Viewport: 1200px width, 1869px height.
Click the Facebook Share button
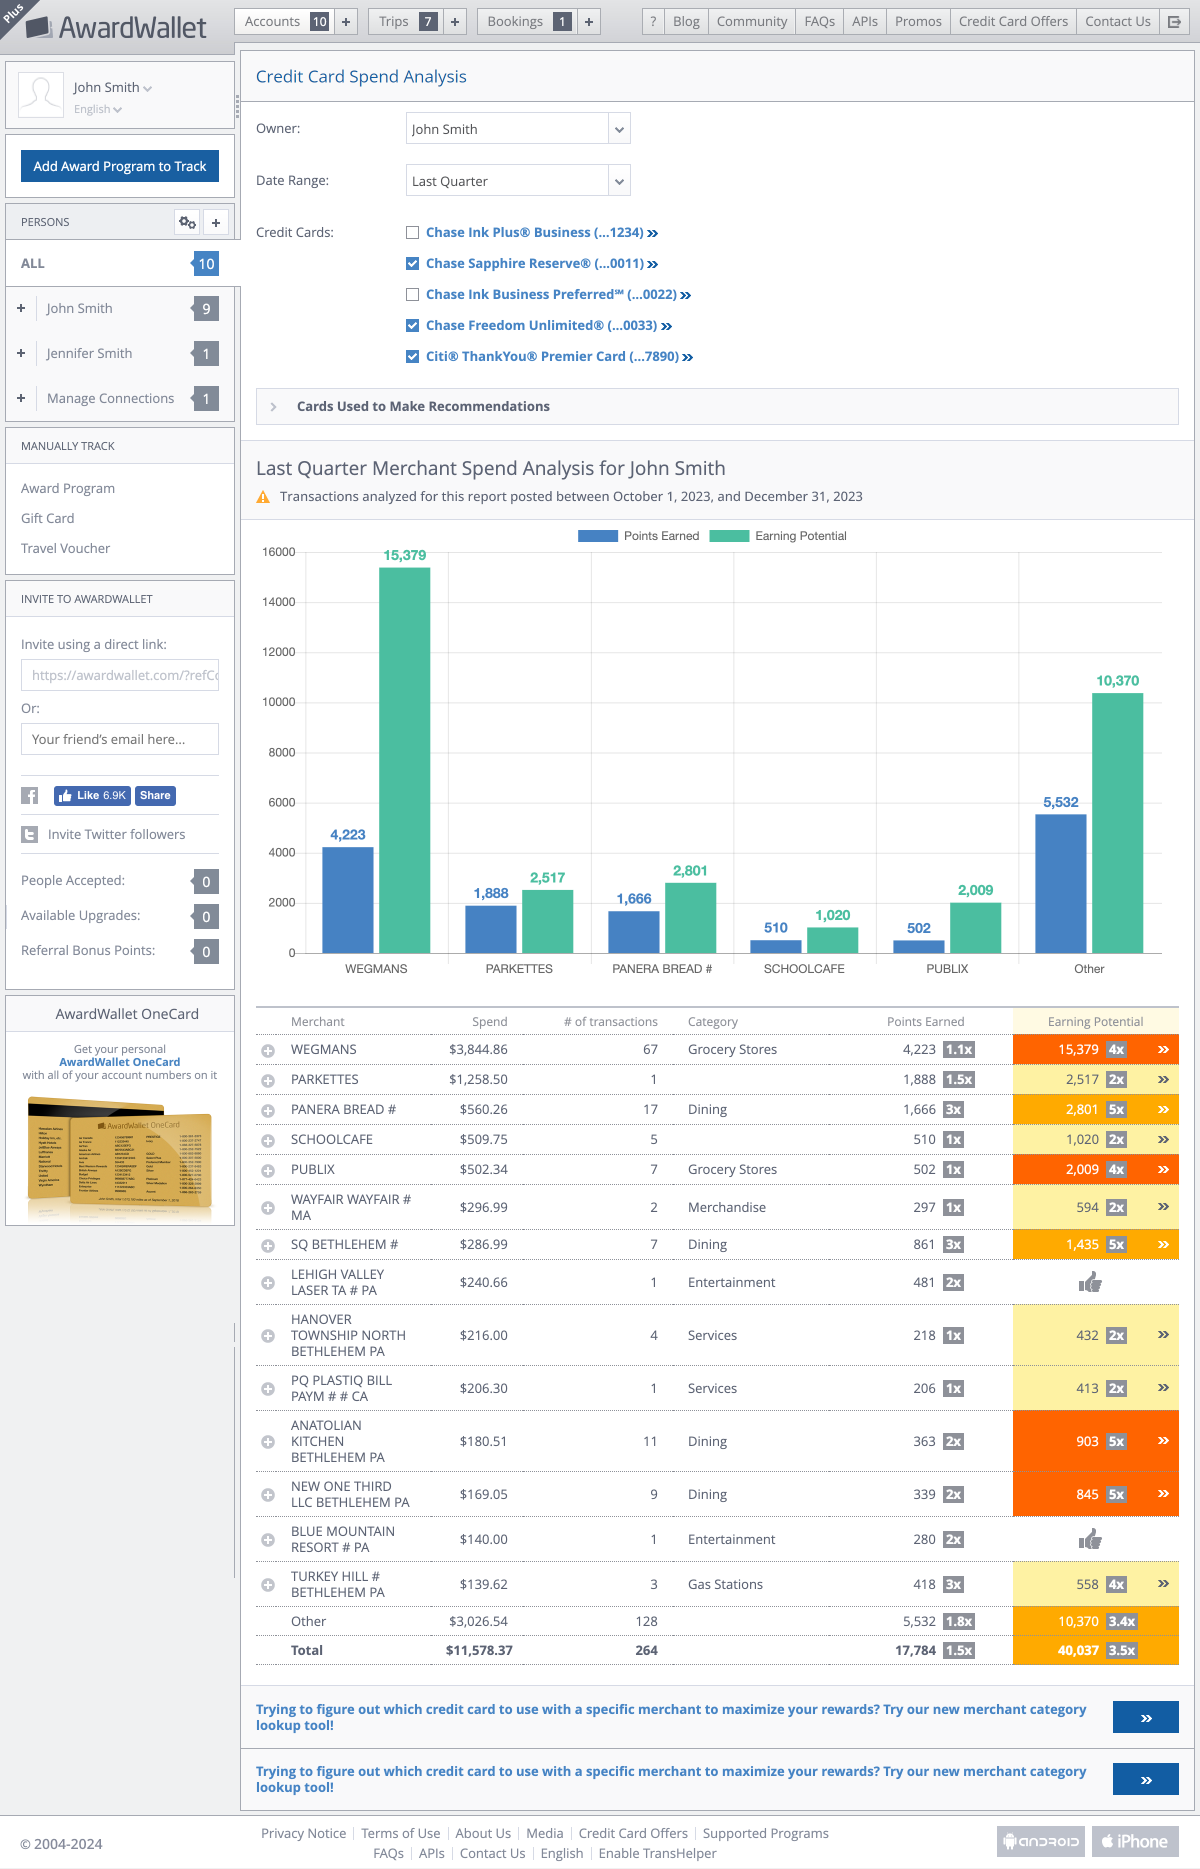(x=155, y=796)
